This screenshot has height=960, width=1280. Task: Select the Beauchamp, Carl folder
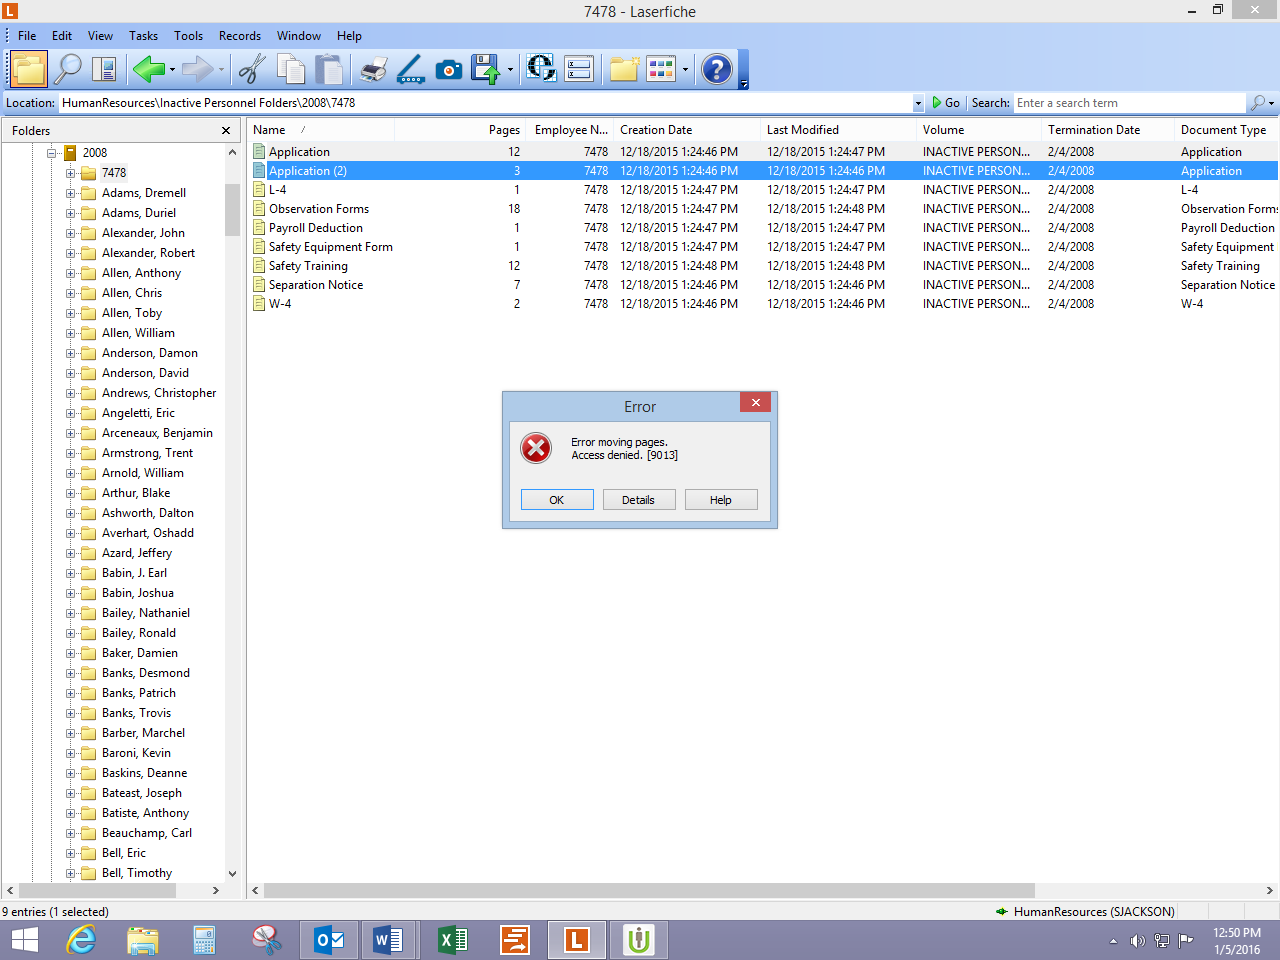pos(147,833)
